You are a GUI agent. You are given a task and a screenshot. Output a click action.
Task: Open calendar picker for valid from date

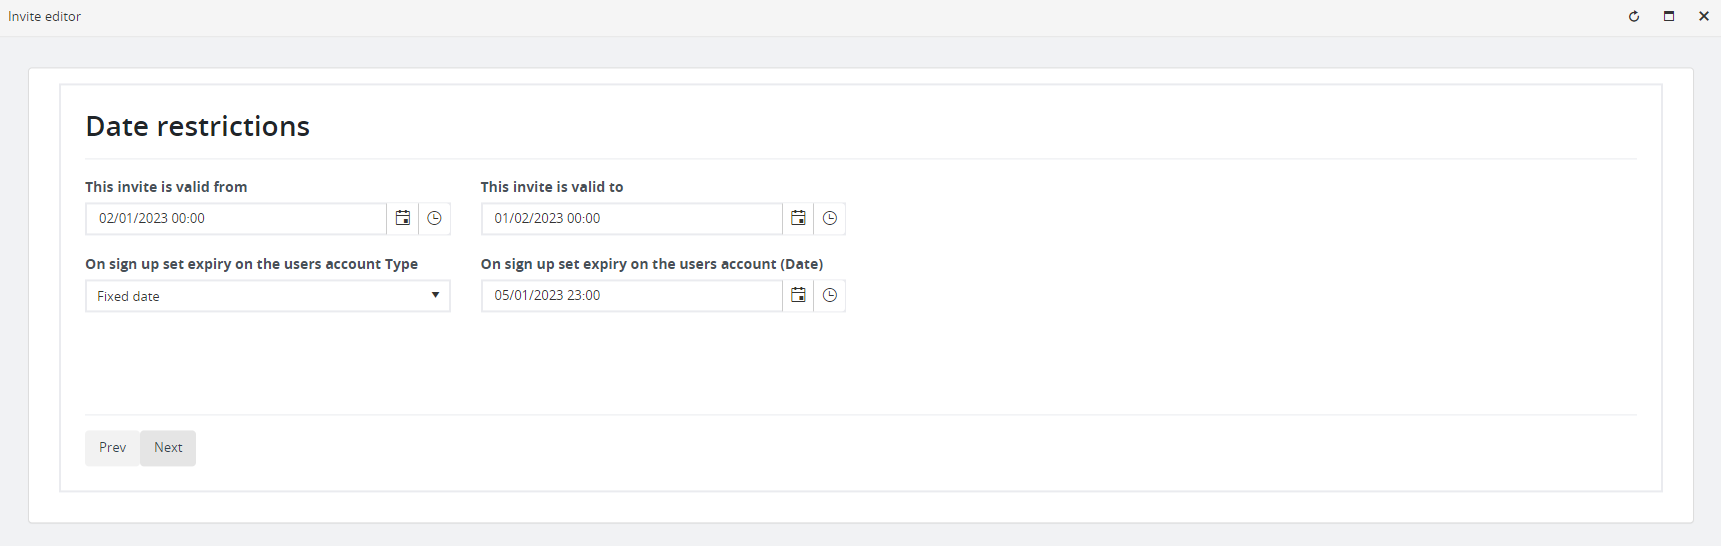pyautogui.click(x=403, y=218)
